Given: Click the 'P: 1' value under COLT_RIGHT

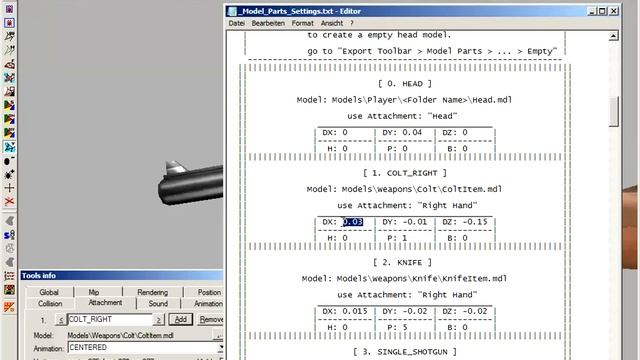Looking at the screenshot, I should [397, 238].
